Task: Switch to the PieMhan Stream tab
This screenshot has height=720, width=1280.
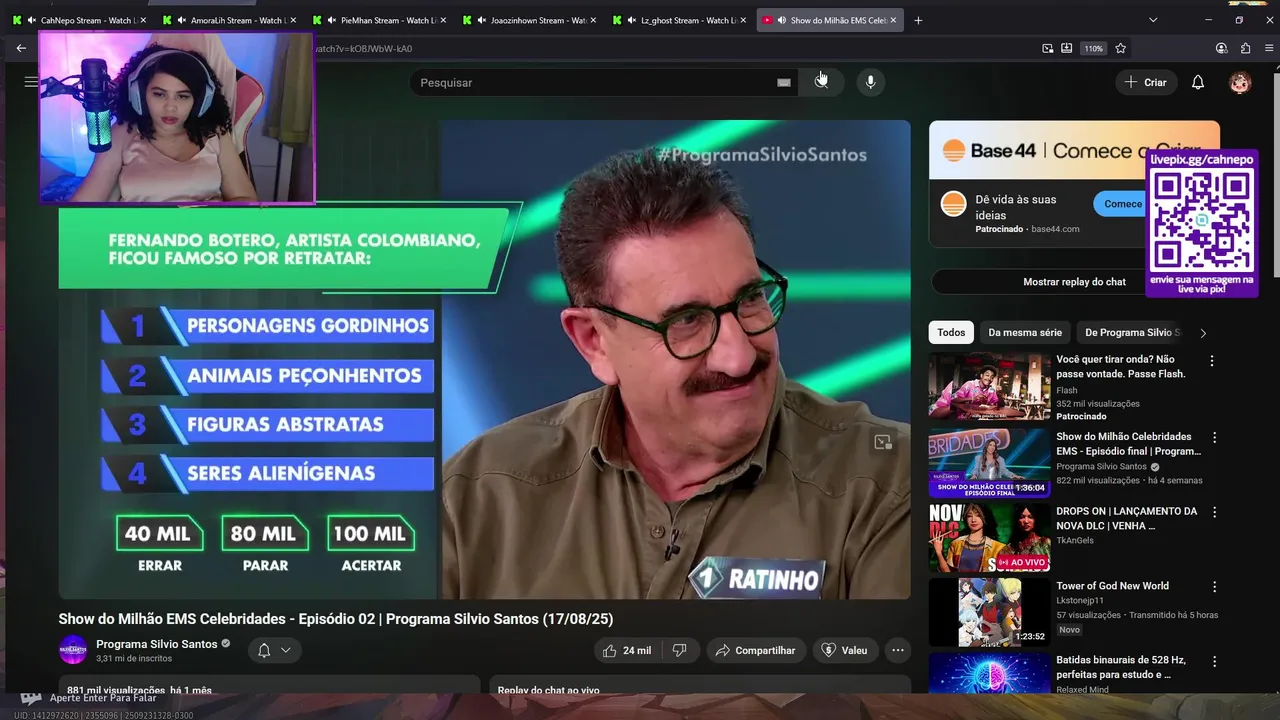Action: 379,20
